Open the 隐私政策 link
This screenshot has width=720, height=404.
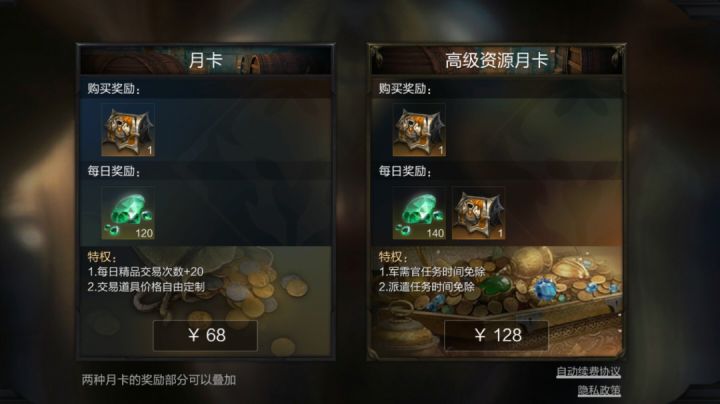coord(599,390)
